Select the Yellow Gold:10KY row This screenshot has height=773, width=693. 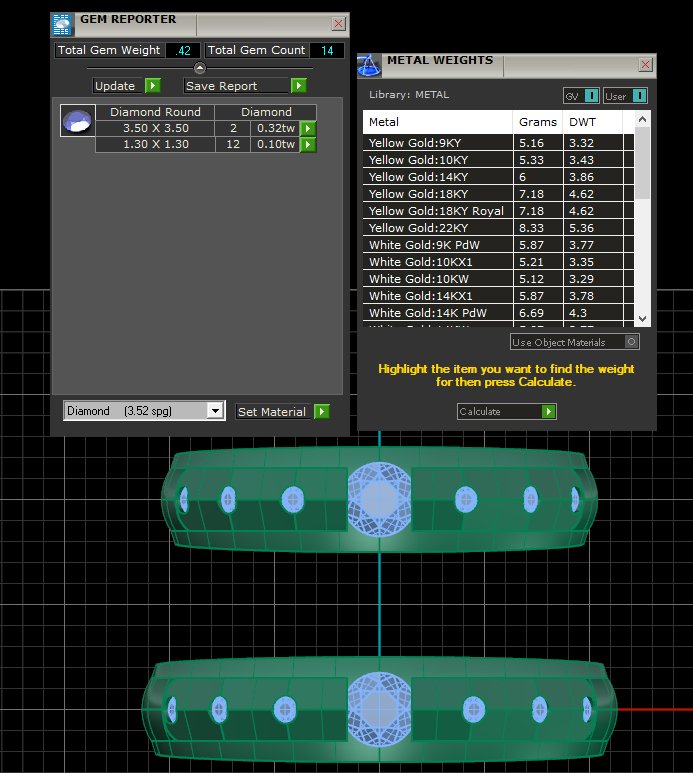pyautogui.click(x=498, y=160)
